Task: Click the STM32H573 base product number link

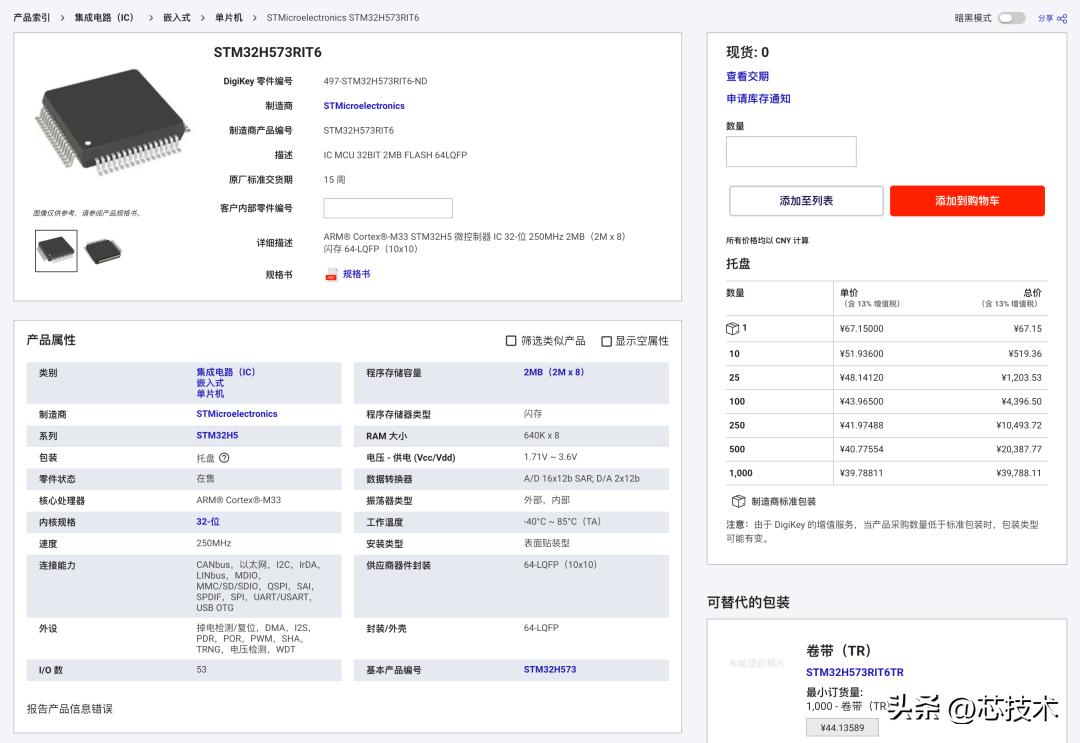Action: pyautogui.click(x=550, y=669)
